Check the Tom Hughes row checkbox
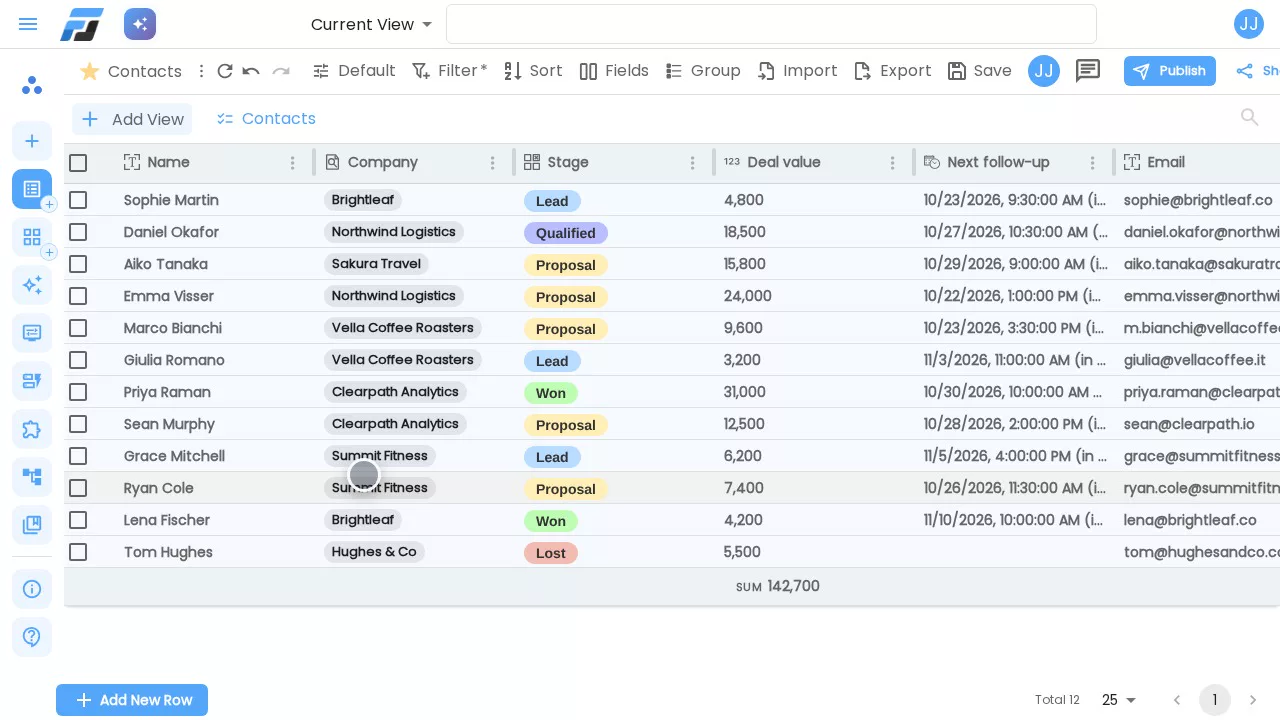This screenshot has width=1280, height=720. [78, 552]
